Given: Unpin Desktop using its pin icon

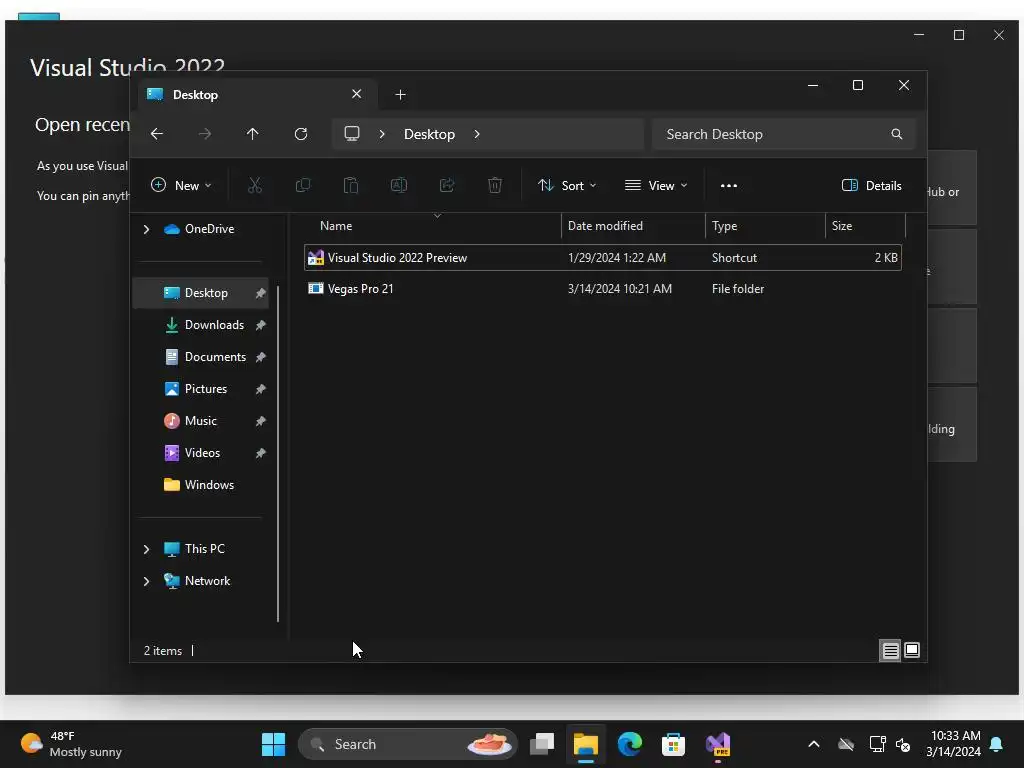Looking at the screenshot, I should 261,293.
